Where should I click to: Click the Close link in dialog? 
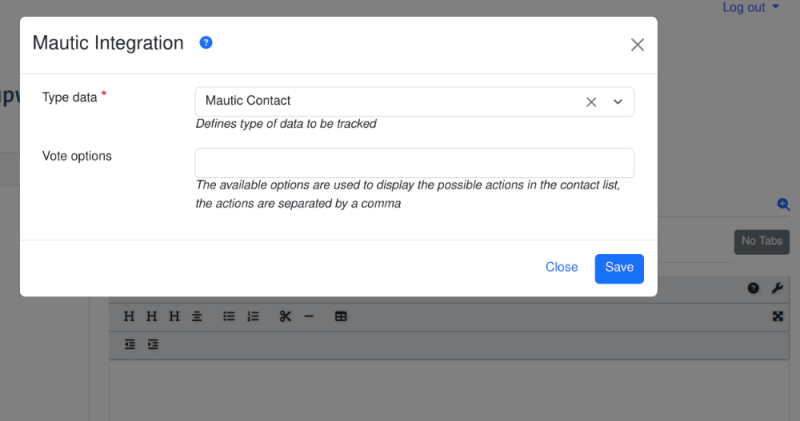tap(561, 267)
